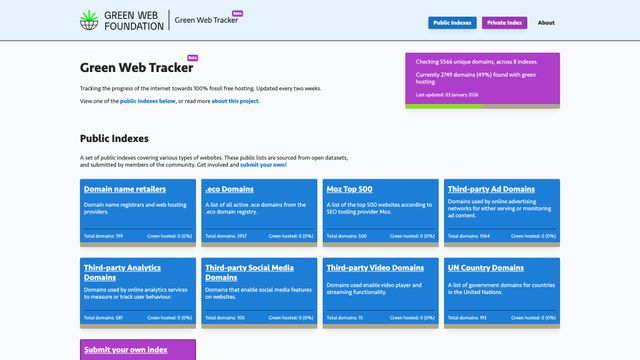
Task: Click Green hosted value in Moz Top 500 card
Action: pos(412,236)
